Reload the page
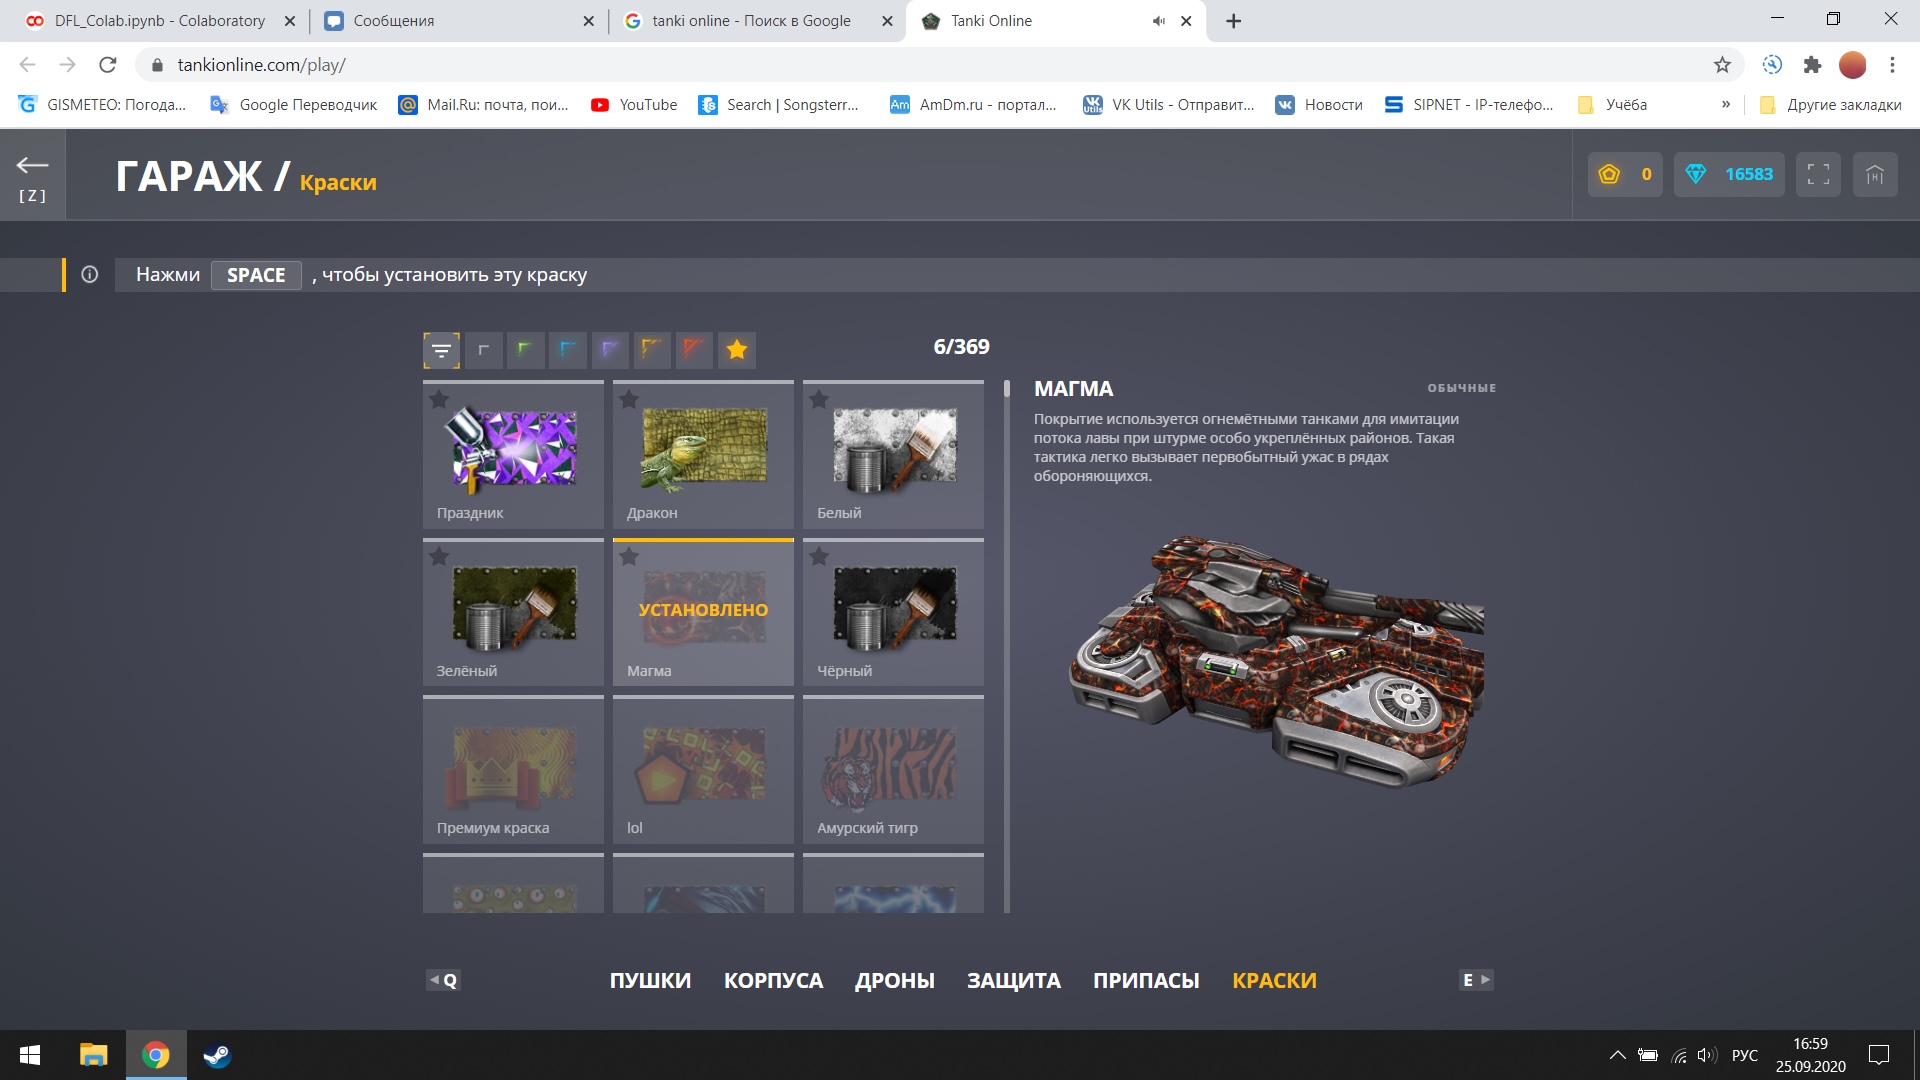The height and width of the screenshot is (1080, 1920). click(x=108, y=65)
